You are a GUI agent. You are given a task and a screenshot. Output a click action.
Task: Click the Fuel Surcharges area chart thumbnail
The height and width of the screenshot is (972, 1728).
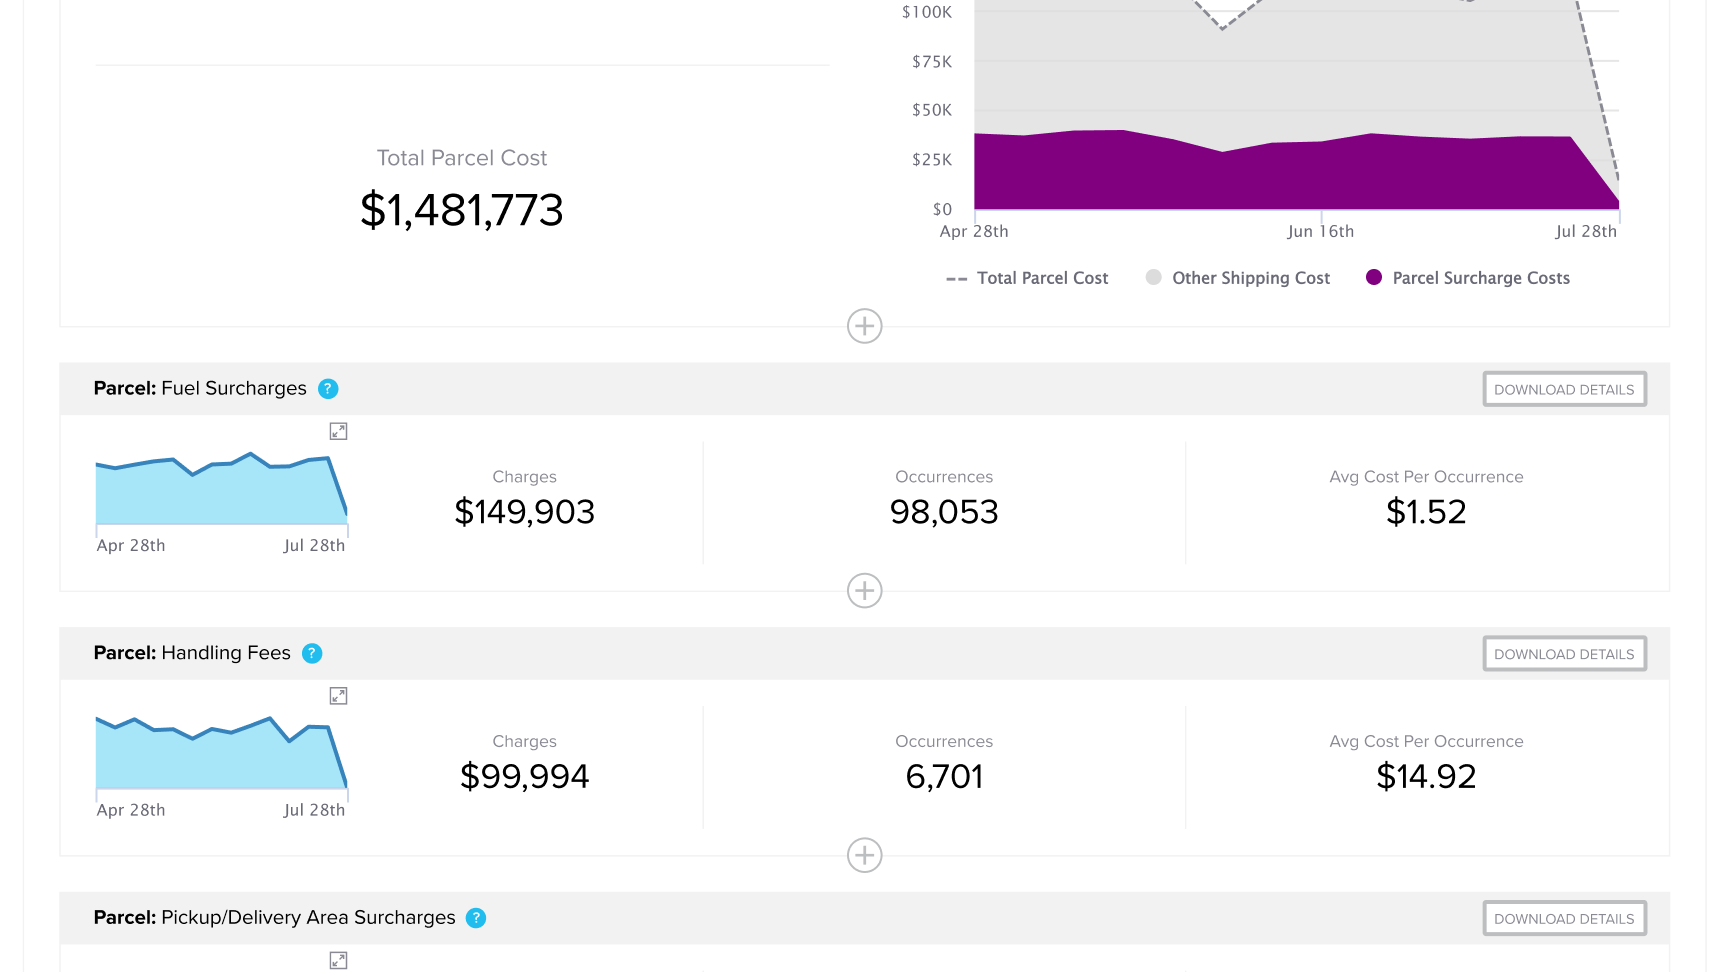221,490
